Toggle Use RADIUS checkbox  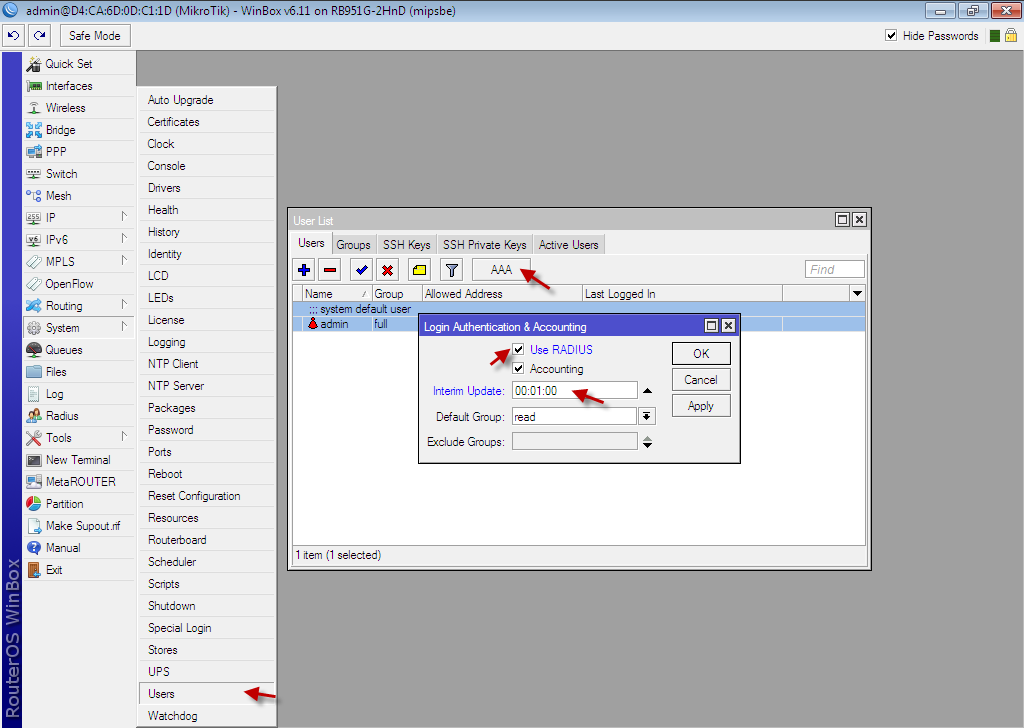(x=519, y=349)
